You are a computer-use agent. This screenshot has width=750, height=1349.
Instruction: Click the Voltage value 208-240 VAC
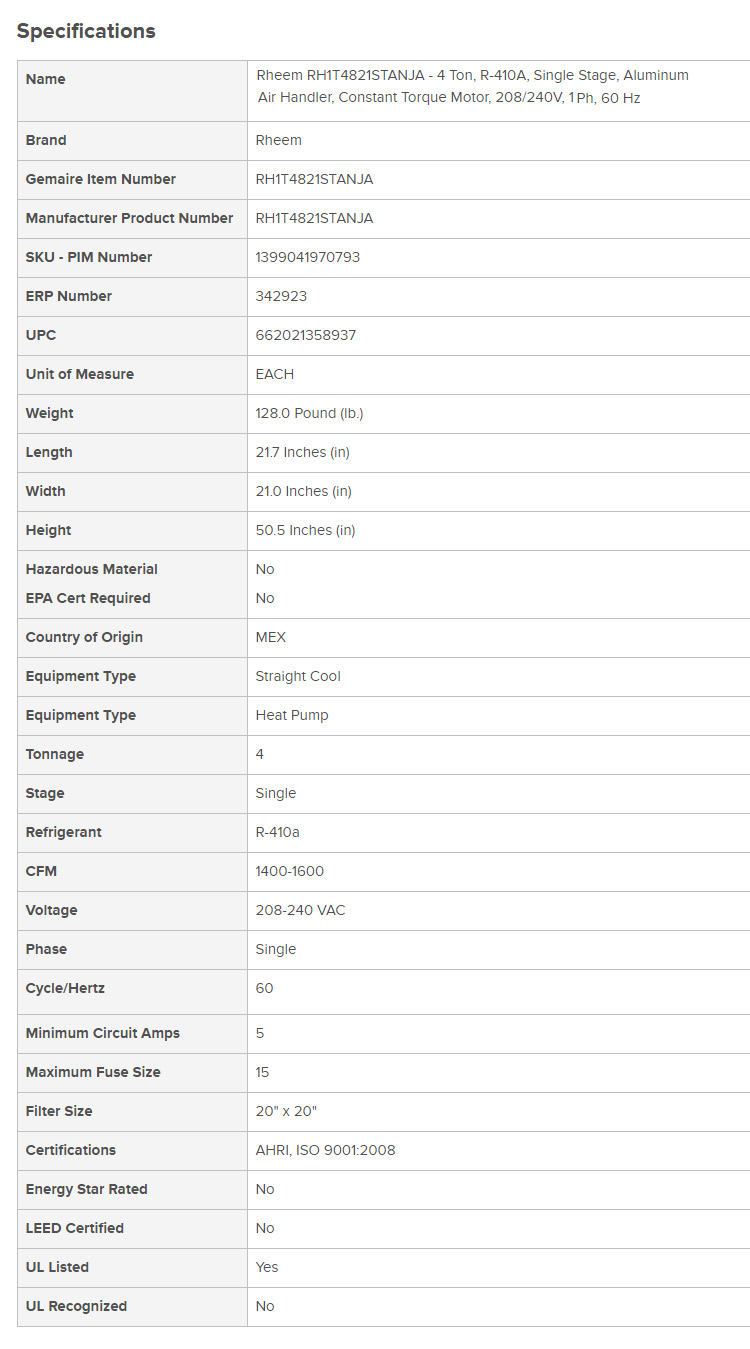(x=300, y=910)
